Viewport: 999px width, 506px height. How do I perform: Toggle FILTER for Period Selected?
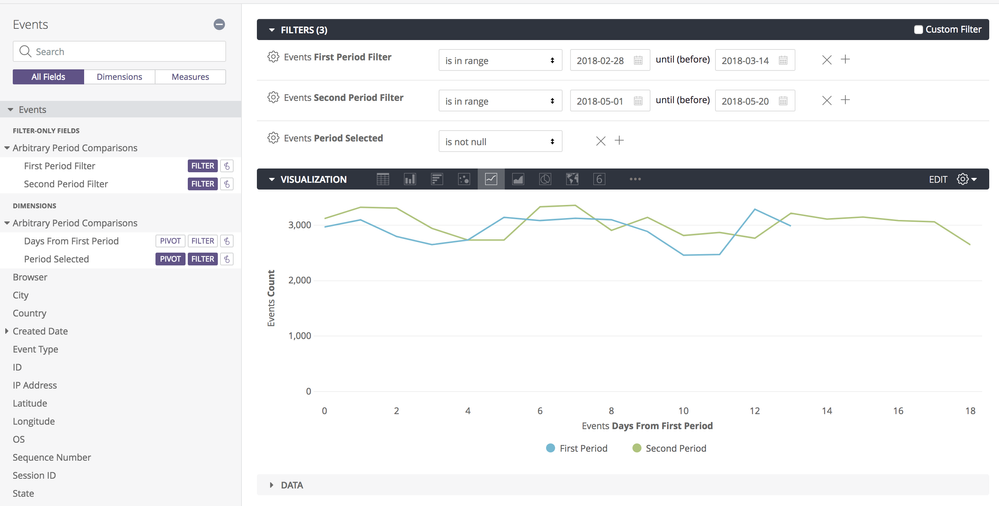tap(203, 259)
